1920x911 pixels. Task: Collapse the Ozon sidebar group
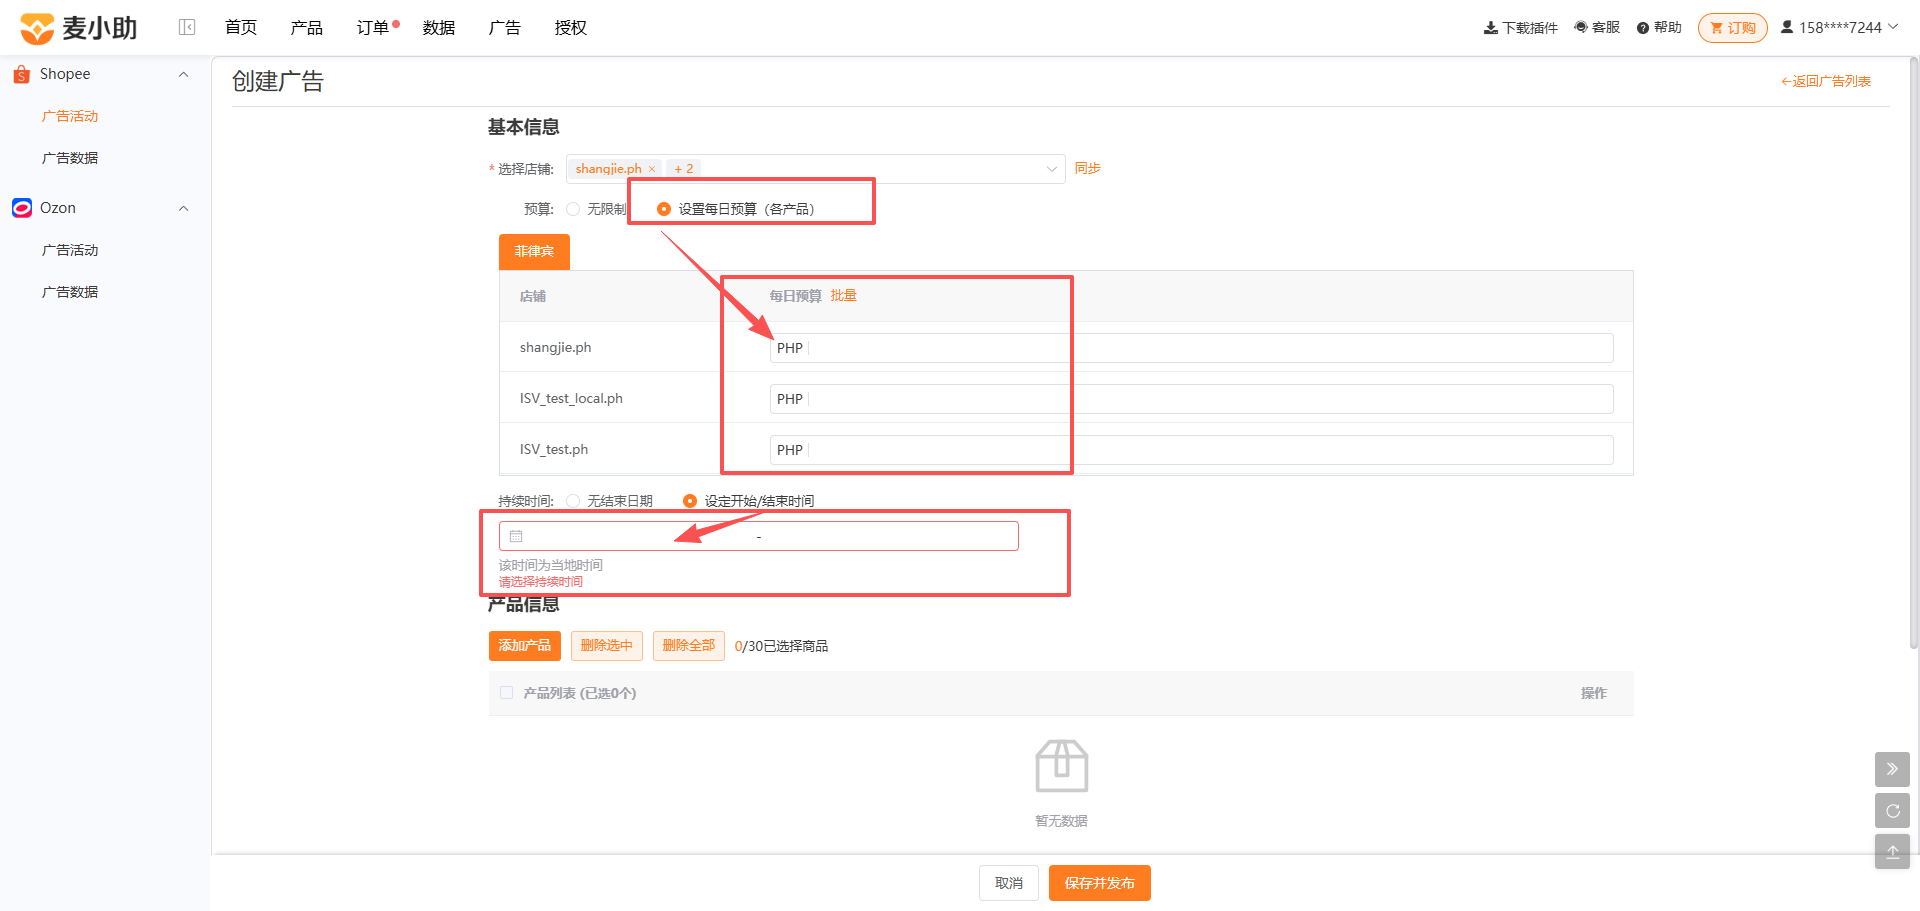(183, 209)
